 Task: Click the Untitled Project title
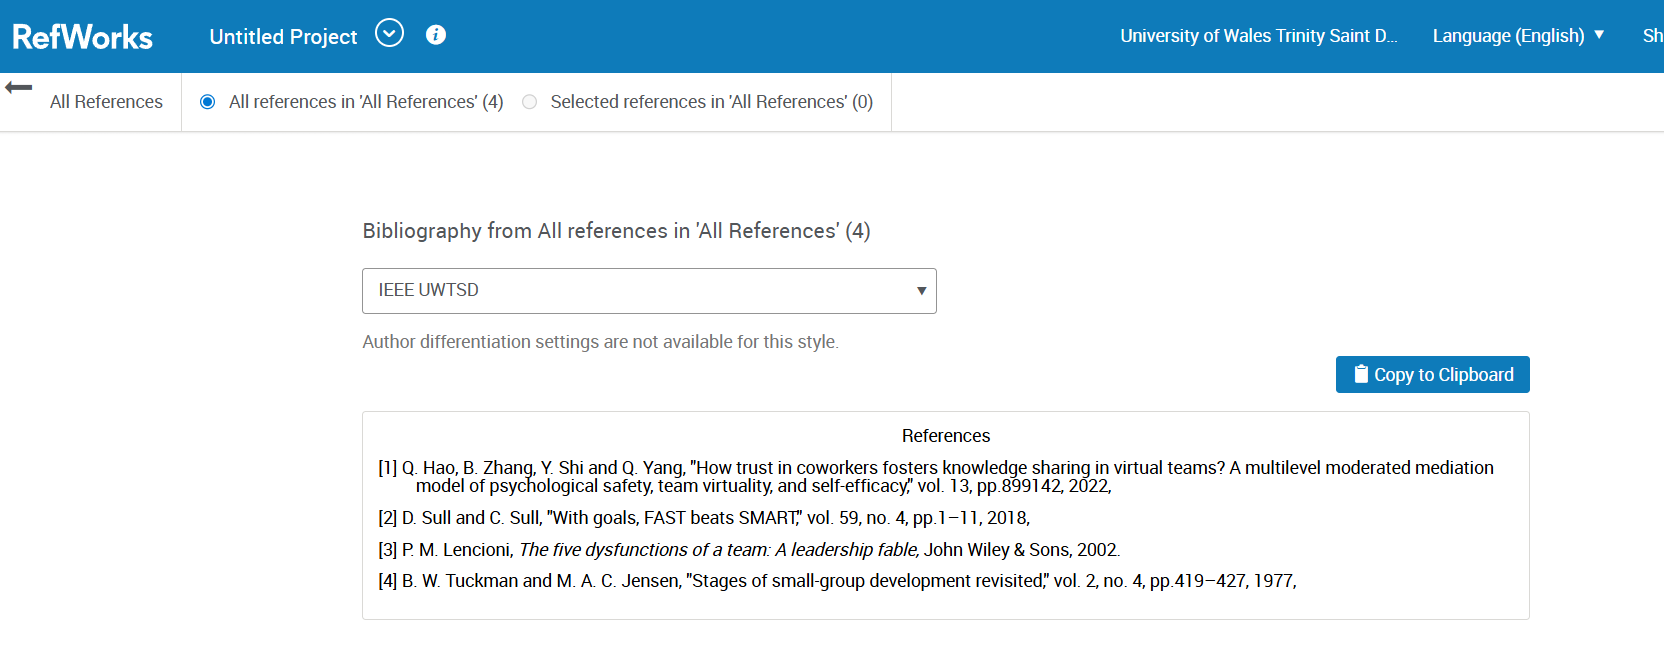(x=283, y=37)
